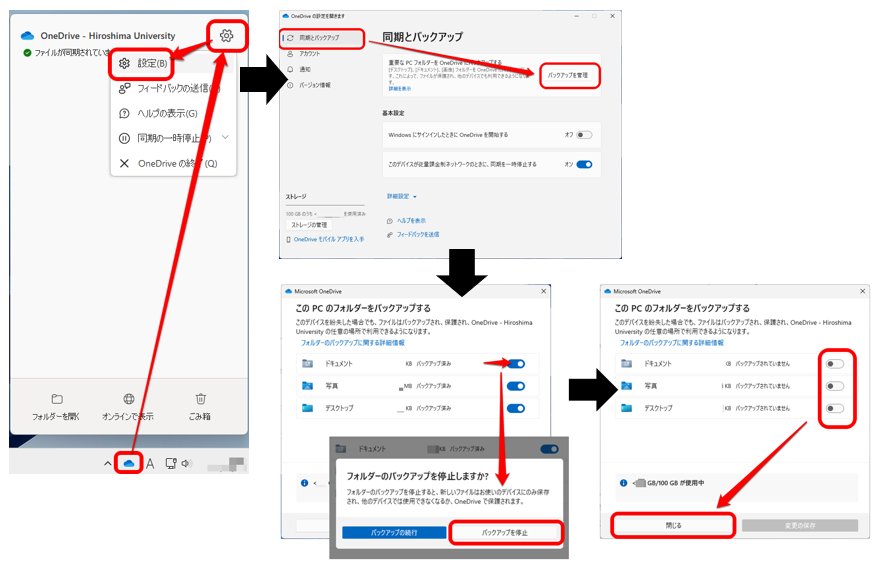This screenshot has width=884, height=568.
Task: Click ドキュメント folder icon in the バックアップされていません dialog
Action: [626, 364]
